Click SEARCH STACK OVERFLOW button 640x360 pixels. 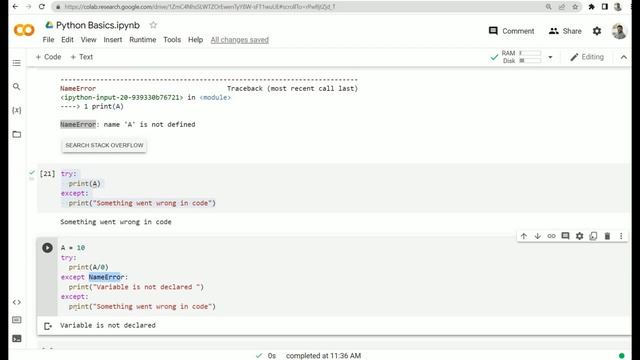click(104, 145)
